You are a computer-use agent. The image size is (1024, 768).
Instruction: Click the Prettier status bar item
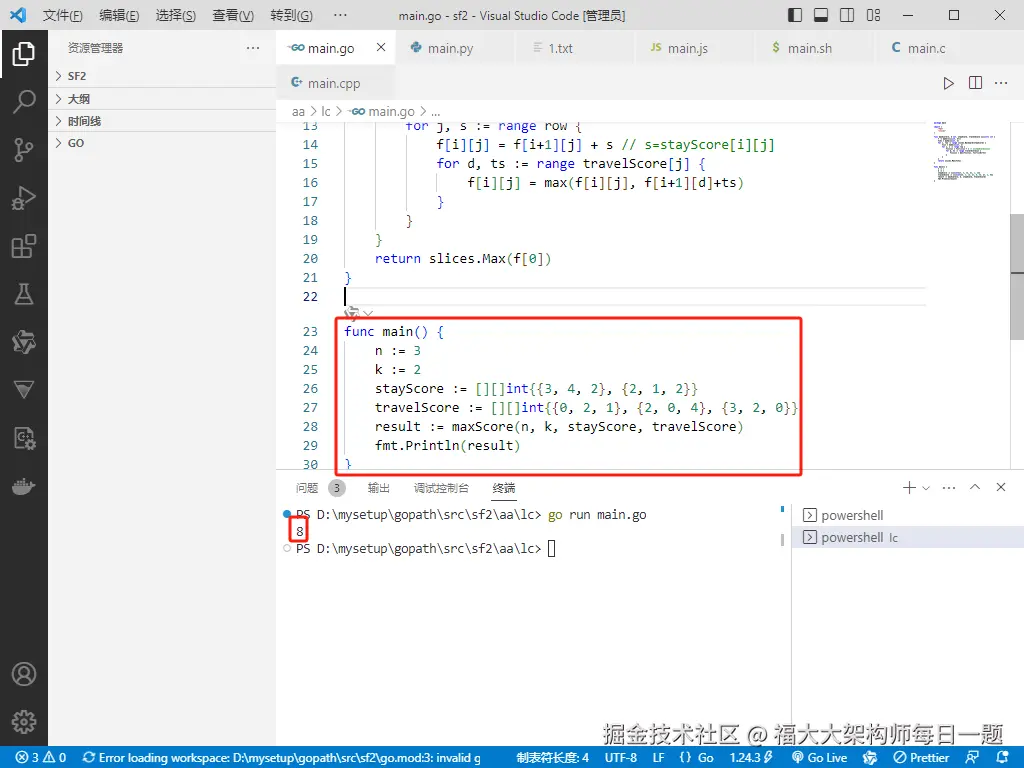point(921,758)
